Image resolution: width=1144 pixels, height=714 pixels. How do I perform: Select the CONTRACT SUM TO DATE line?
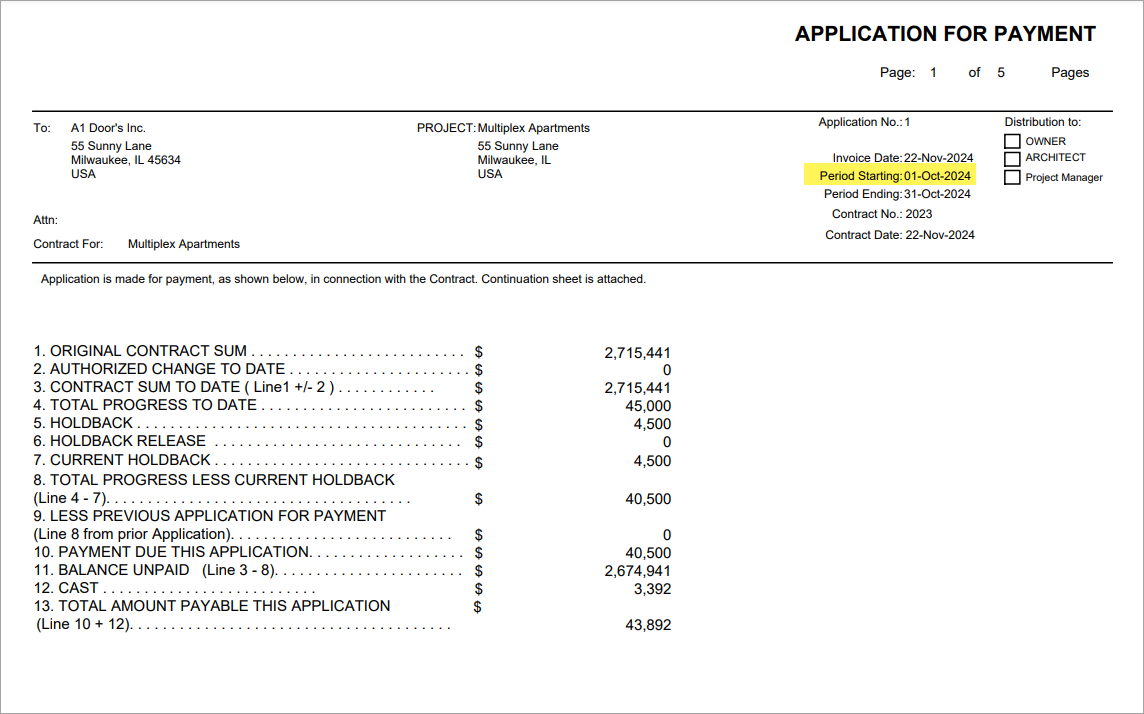[184, 387]
